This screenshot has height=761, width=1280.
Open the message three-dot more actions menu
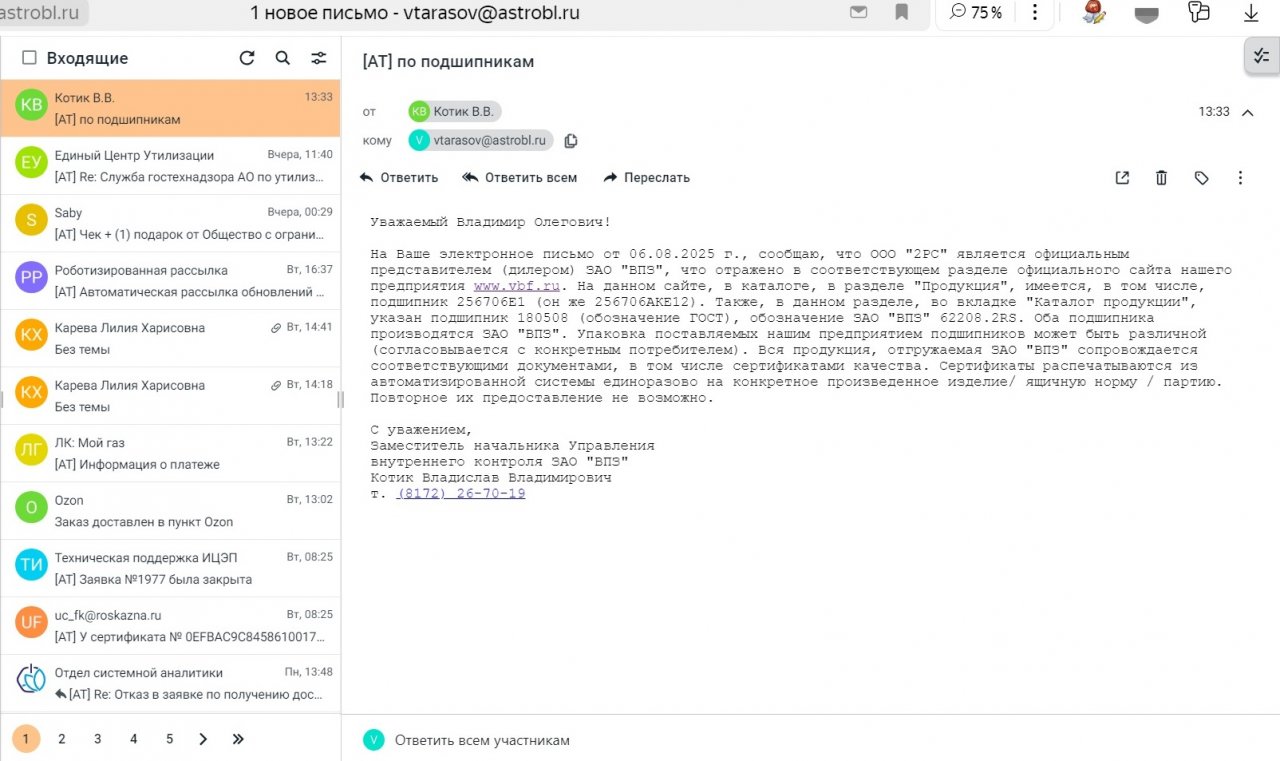tap(1240, 178)
